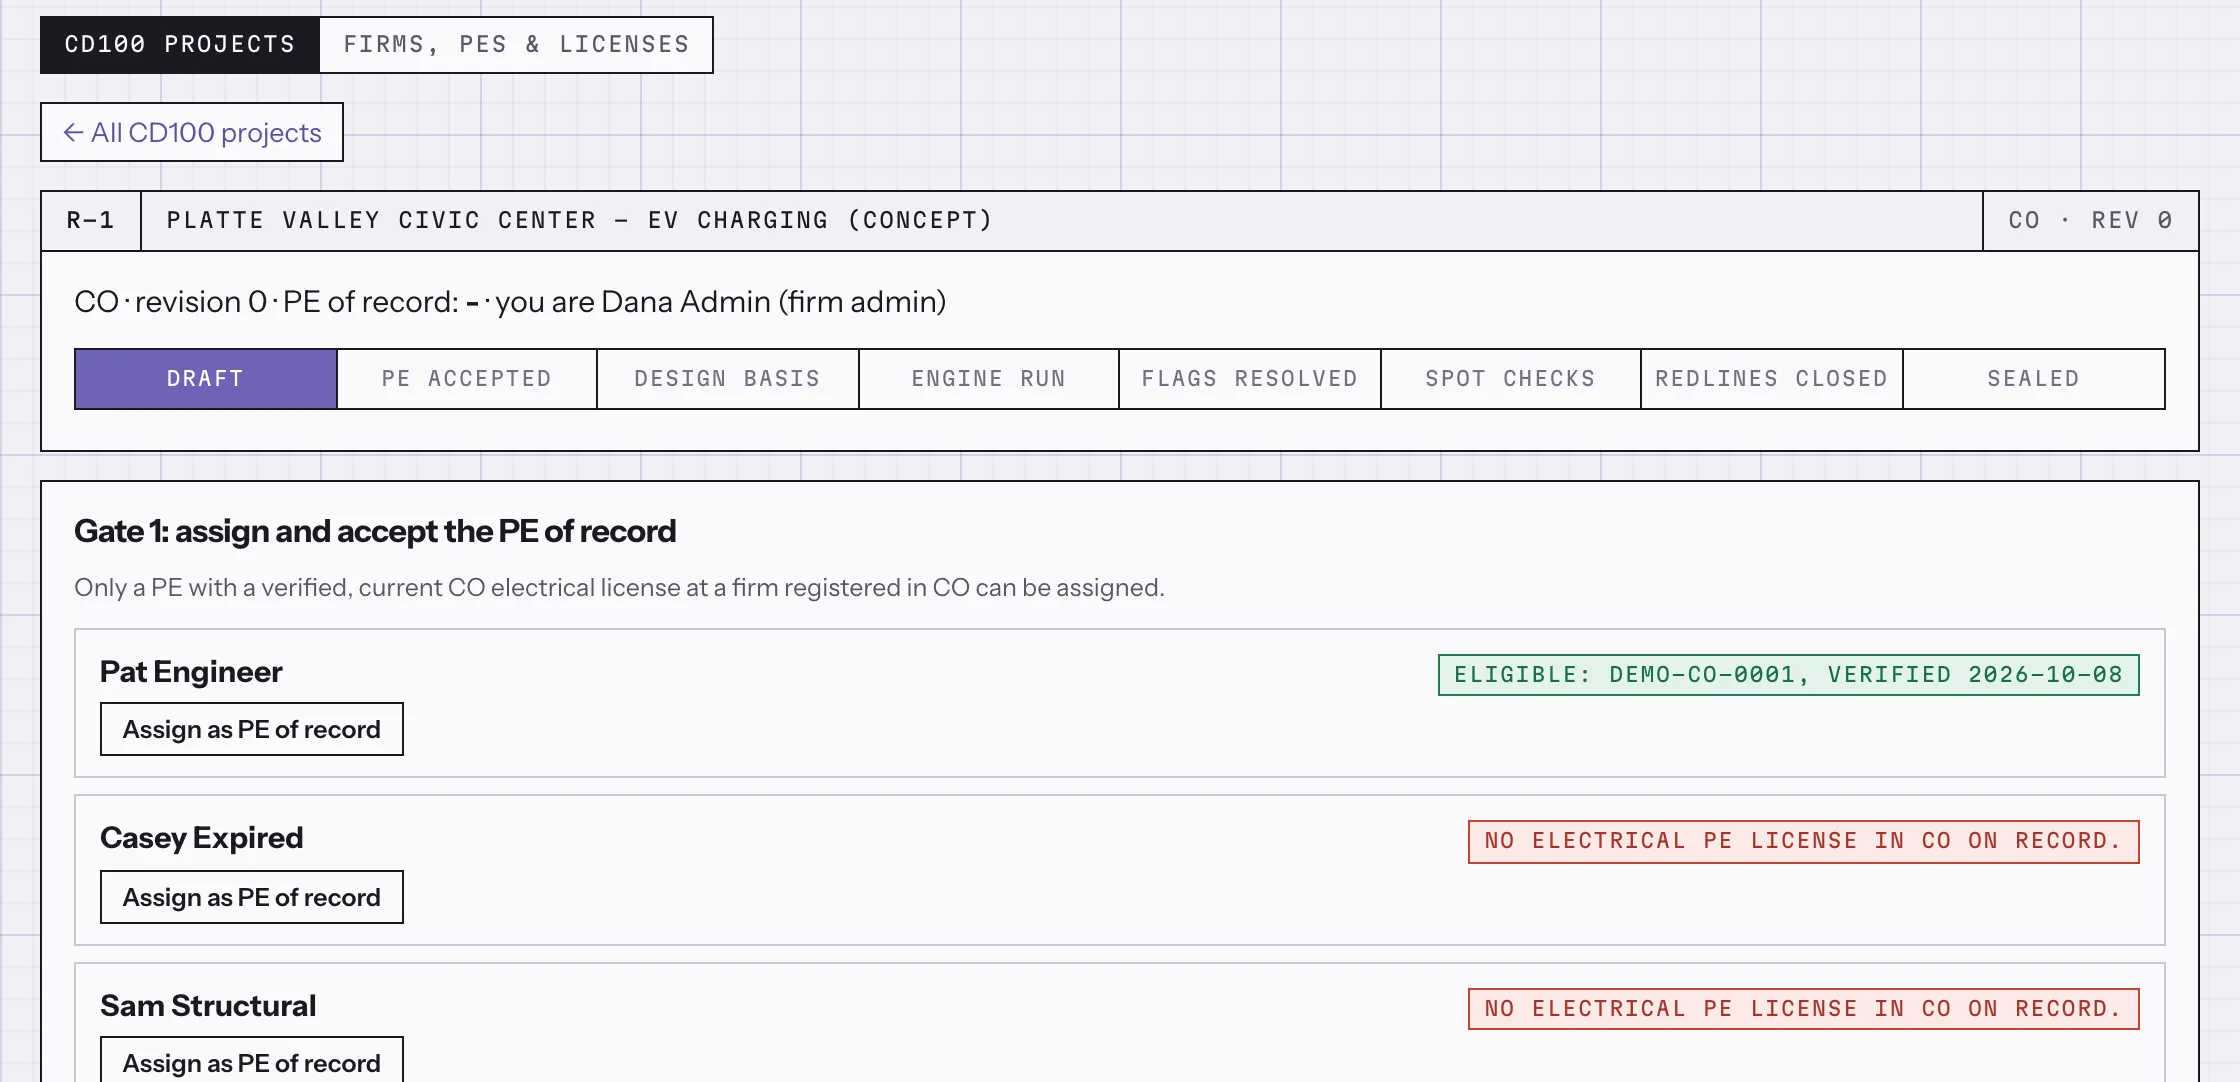Viewport: 2240px width, 1082px height.
Task: Click the CO · REV 0 label
Action: [2091, 221]
